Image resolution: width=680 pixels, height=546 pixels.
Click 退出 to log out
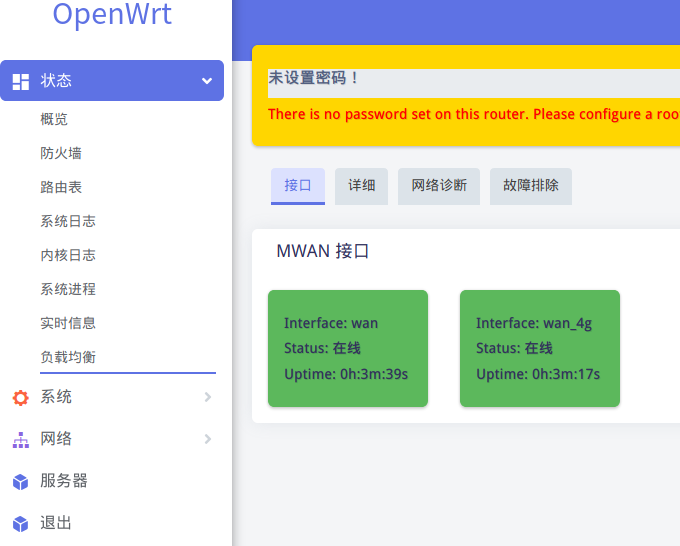tap(56, 523)
